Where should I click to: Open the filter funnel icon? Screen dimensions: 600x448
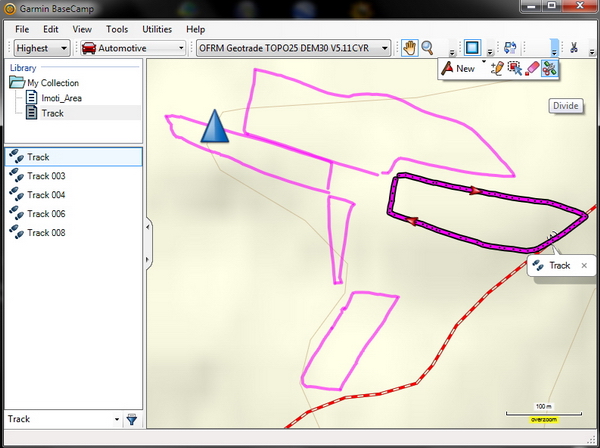click(131, 420)
